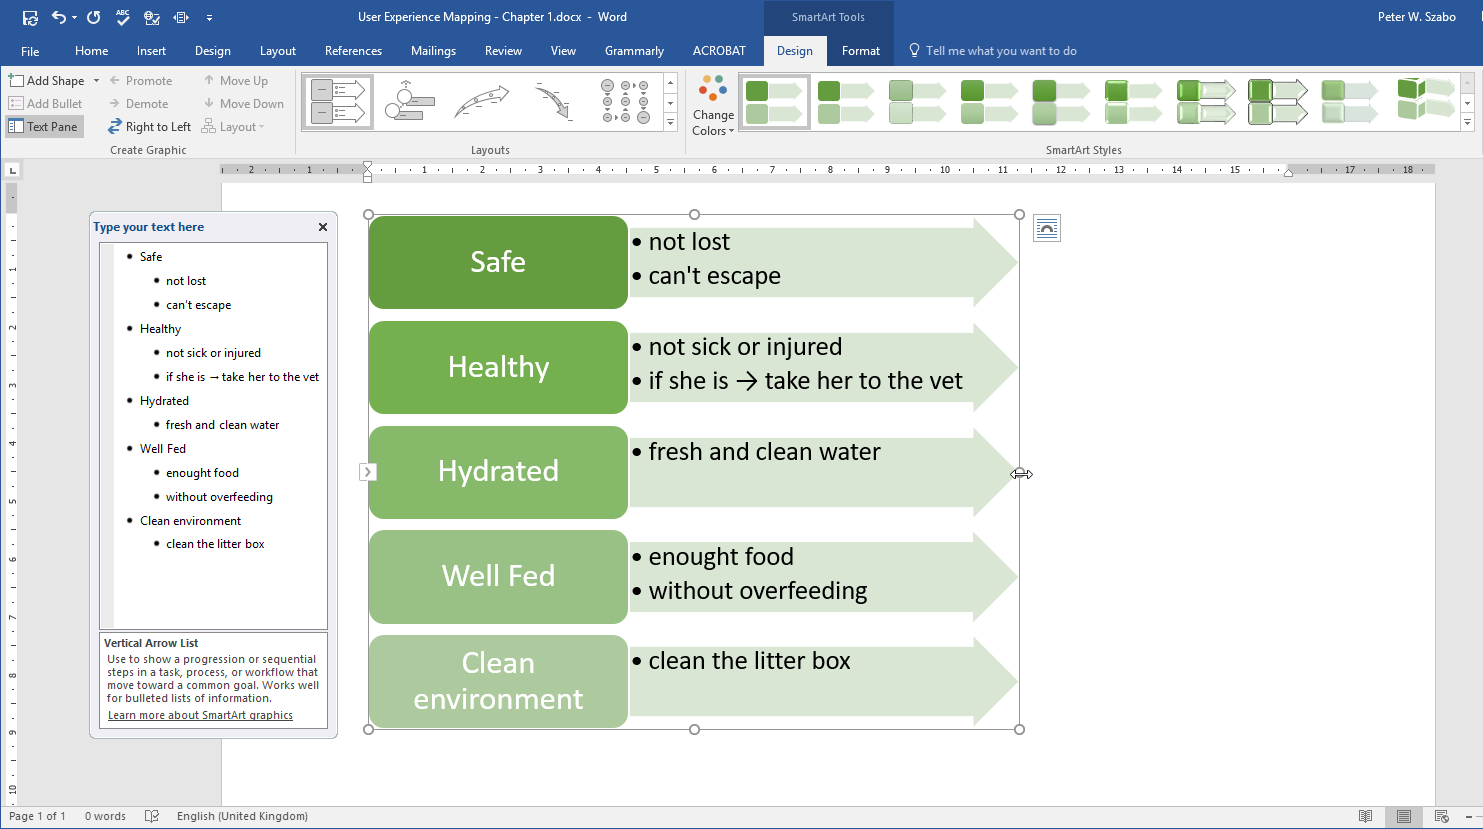Click the Spelling & Grammar check icon

(123, 17)
